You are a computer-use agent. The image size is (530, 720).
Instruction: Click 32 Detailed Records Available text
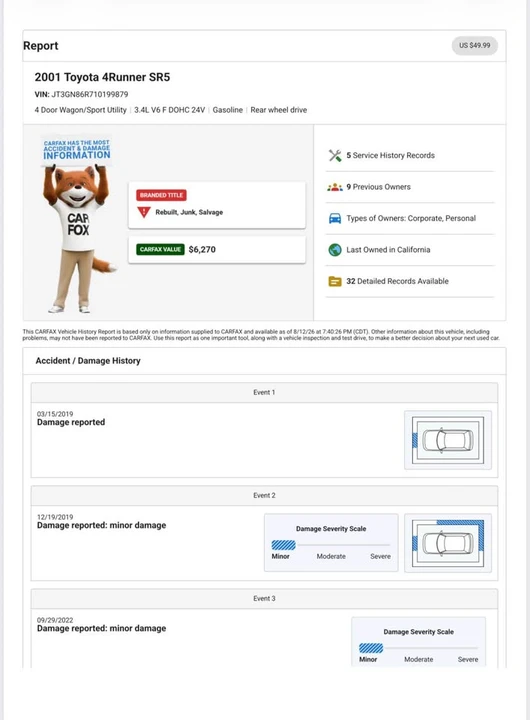coord(397,281)
